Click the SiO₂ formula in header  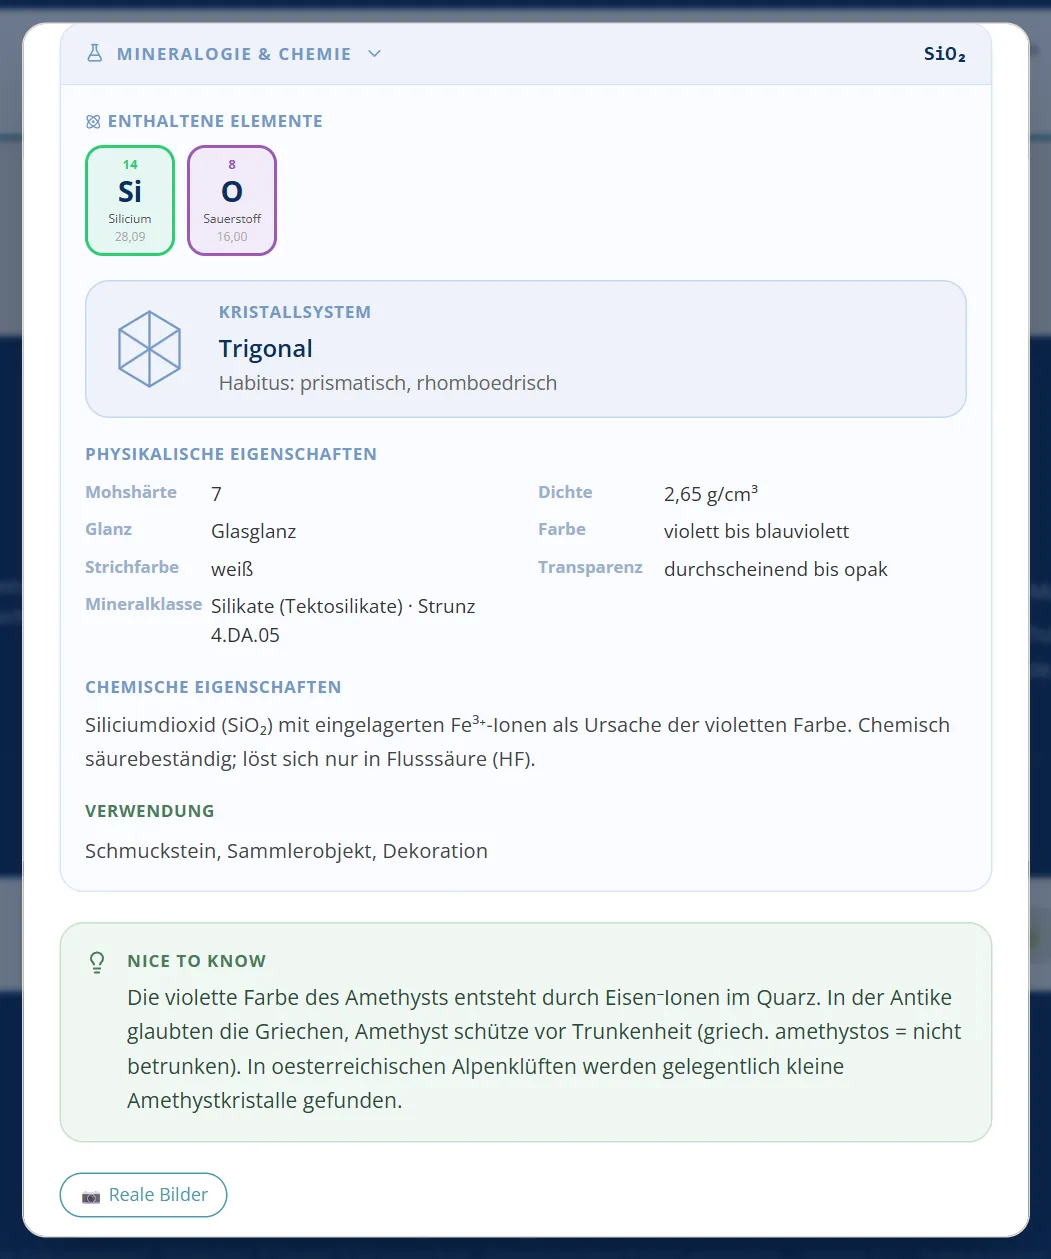(945, 54)
